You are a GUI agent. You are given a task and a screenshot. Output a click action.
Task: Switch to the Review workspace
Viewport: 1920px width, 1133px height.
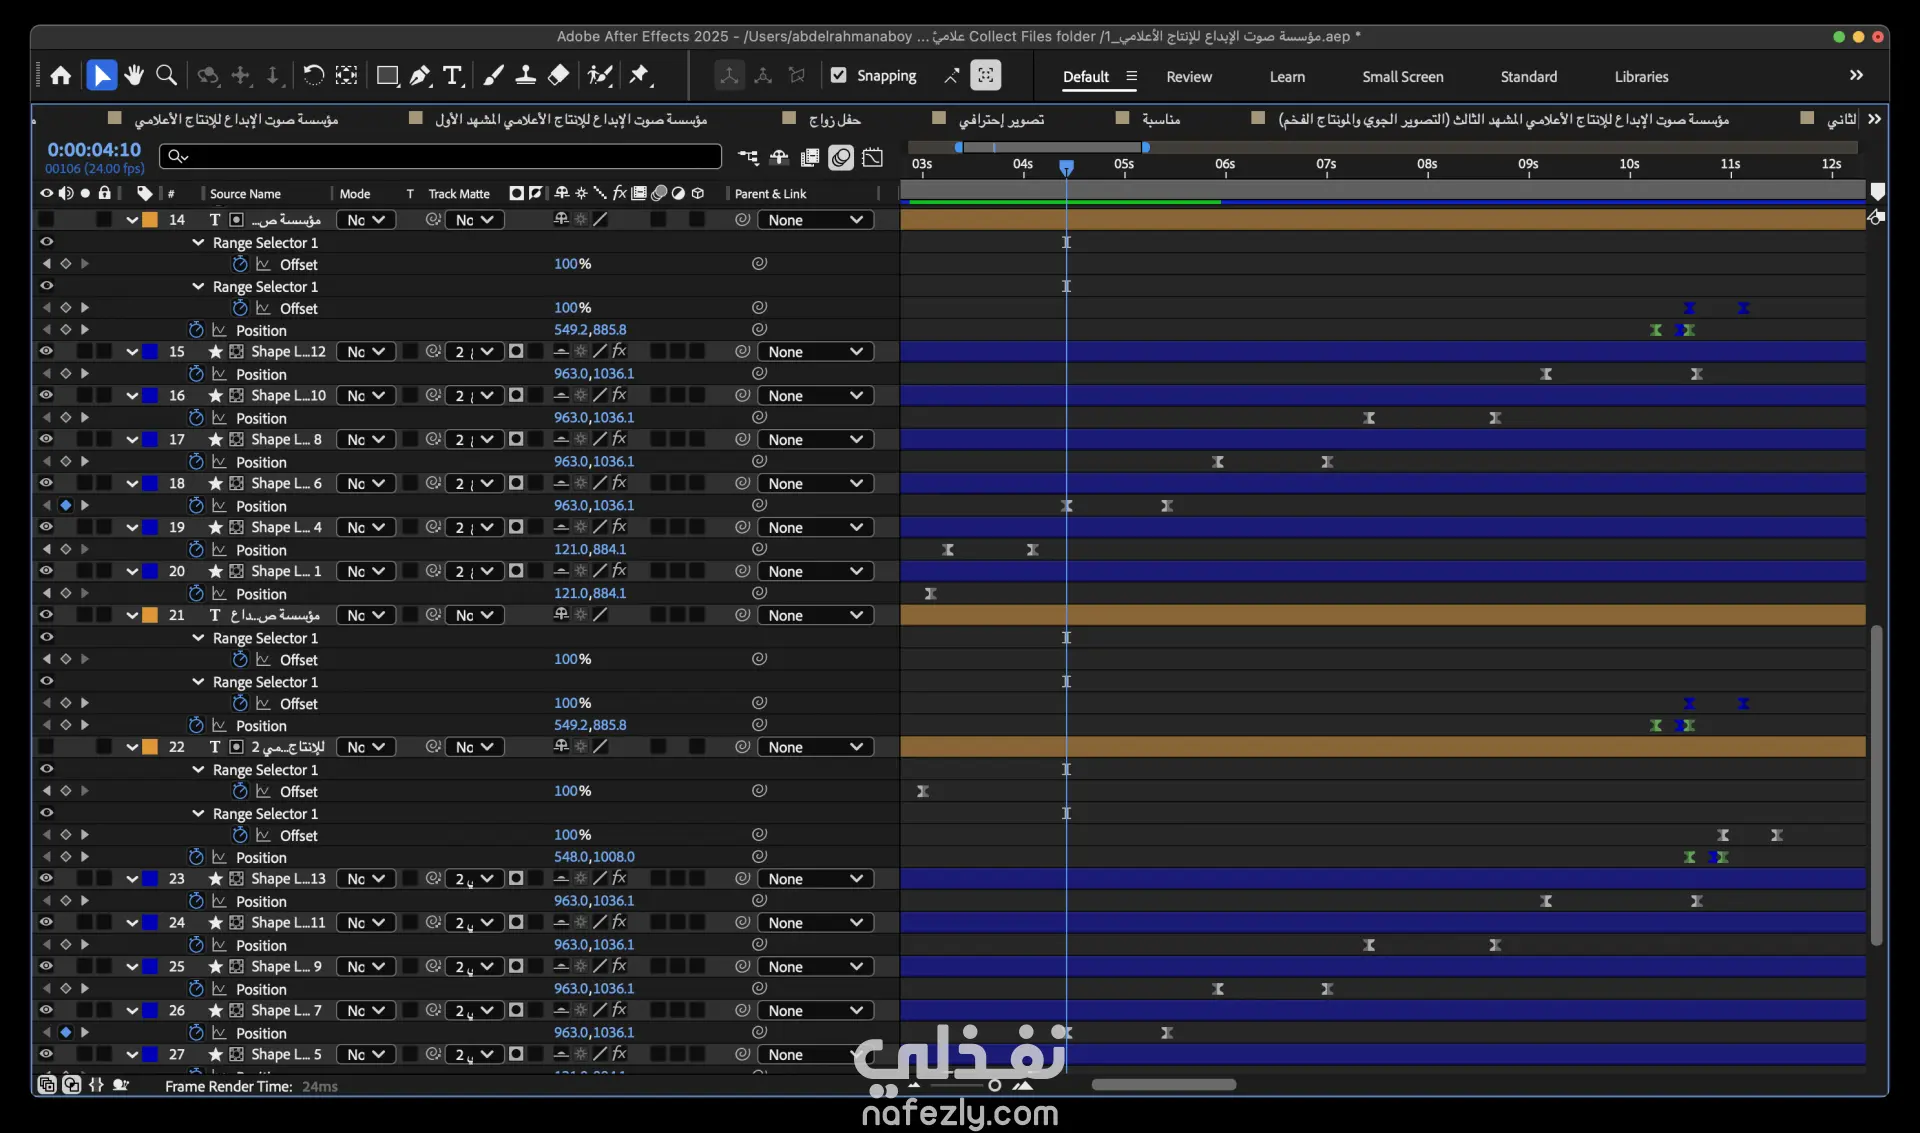(1188, 77)
